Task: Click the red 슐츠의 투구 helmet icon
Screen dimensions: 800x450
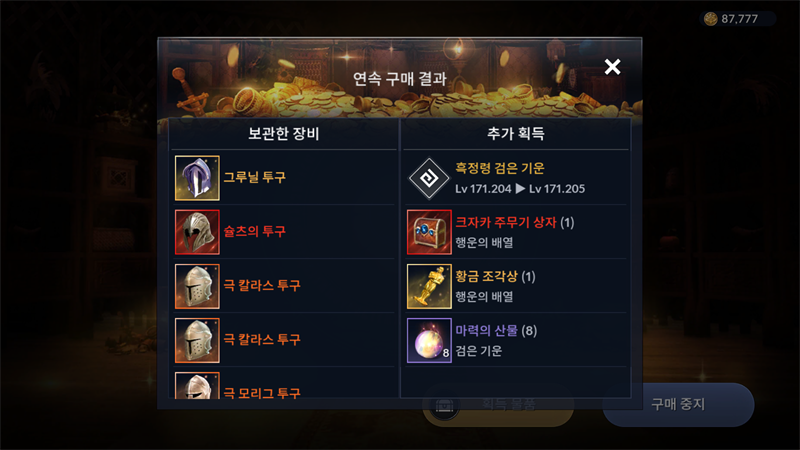Action: [197, 232]
